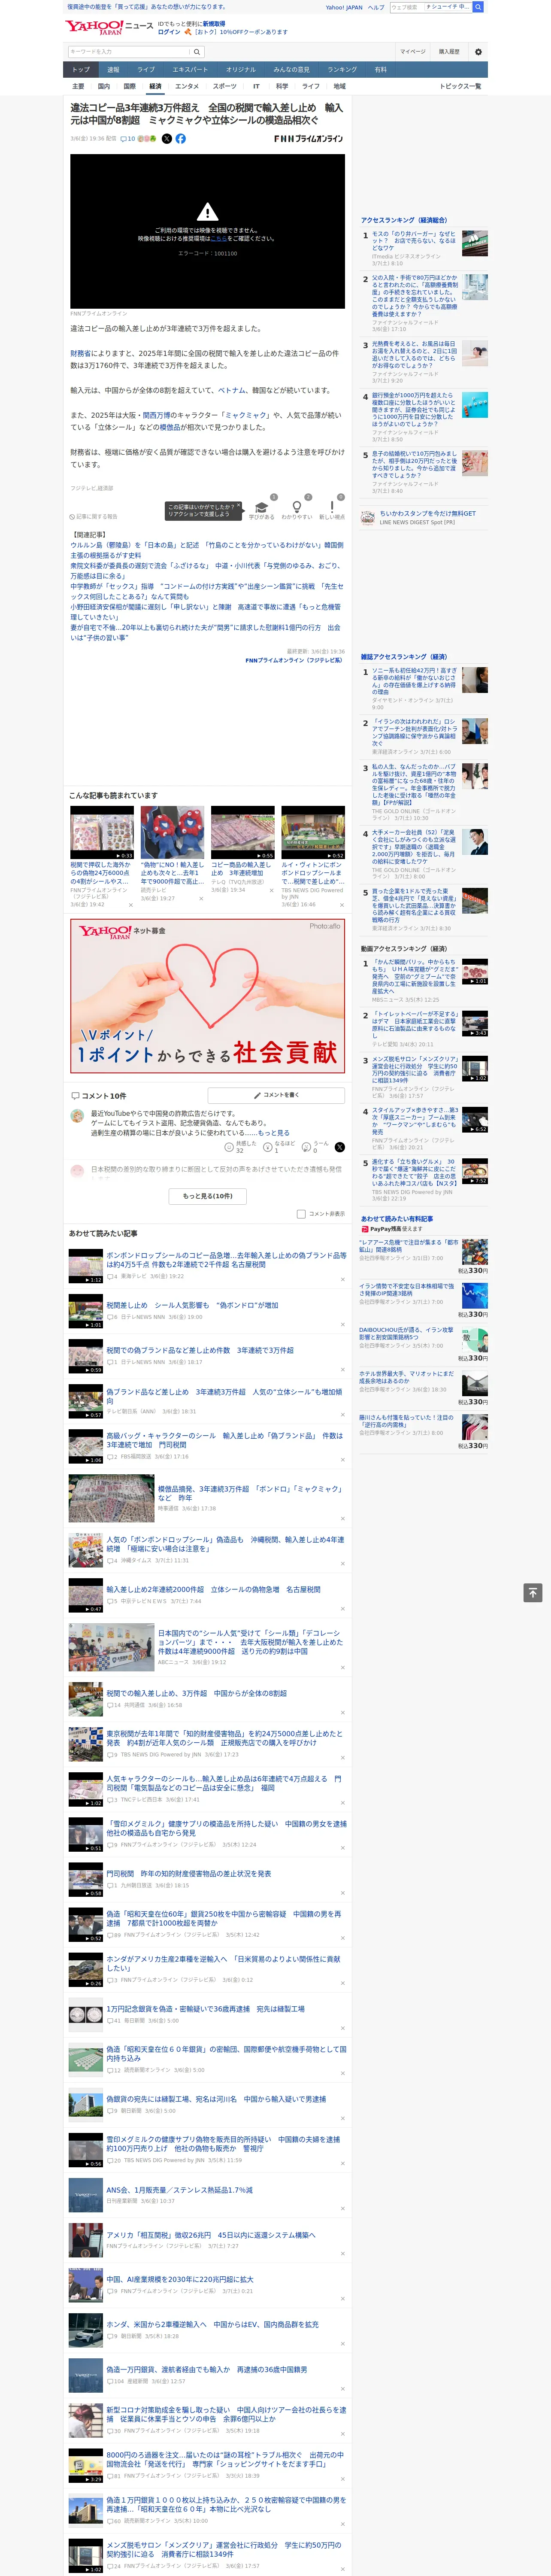Open the ヘルプ link in the header
The image size is (551, 2576).
coord(375,7)
